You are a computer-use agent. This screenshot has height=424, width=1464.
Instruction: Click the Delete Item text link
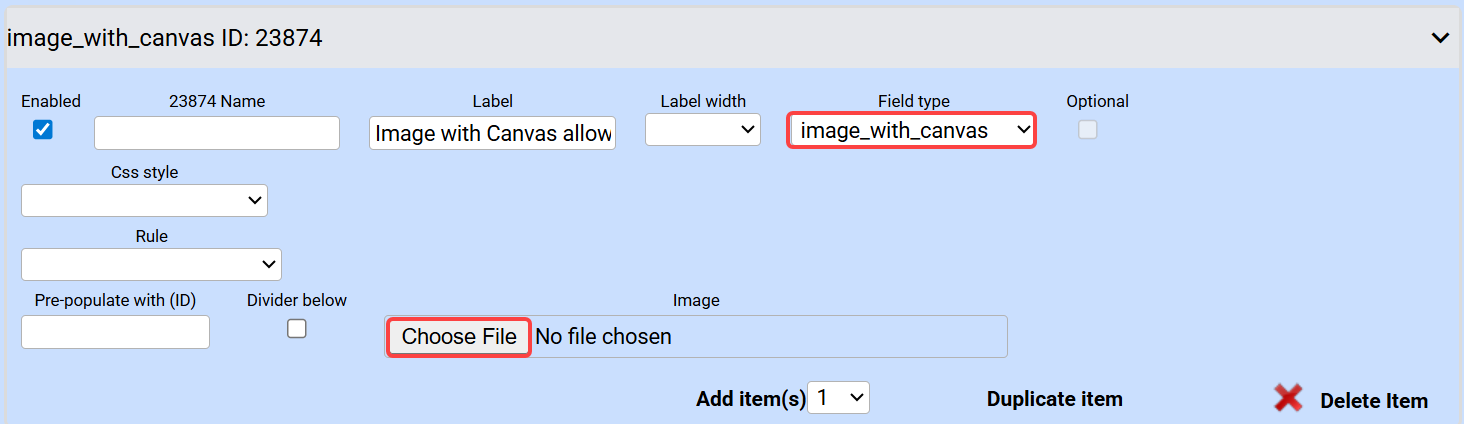click(x=1373, y=401)
